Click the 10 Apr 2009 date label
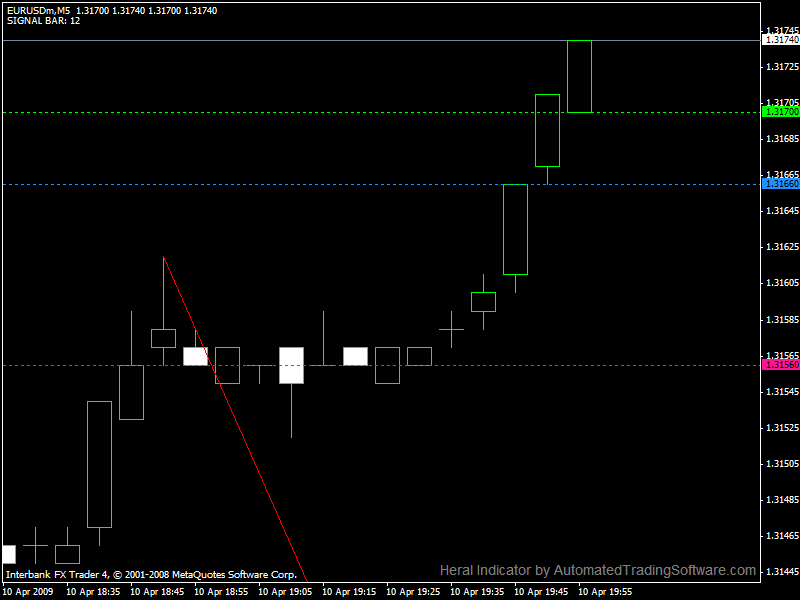The height and width of the screenshot is (600, 800). (28, 592)
